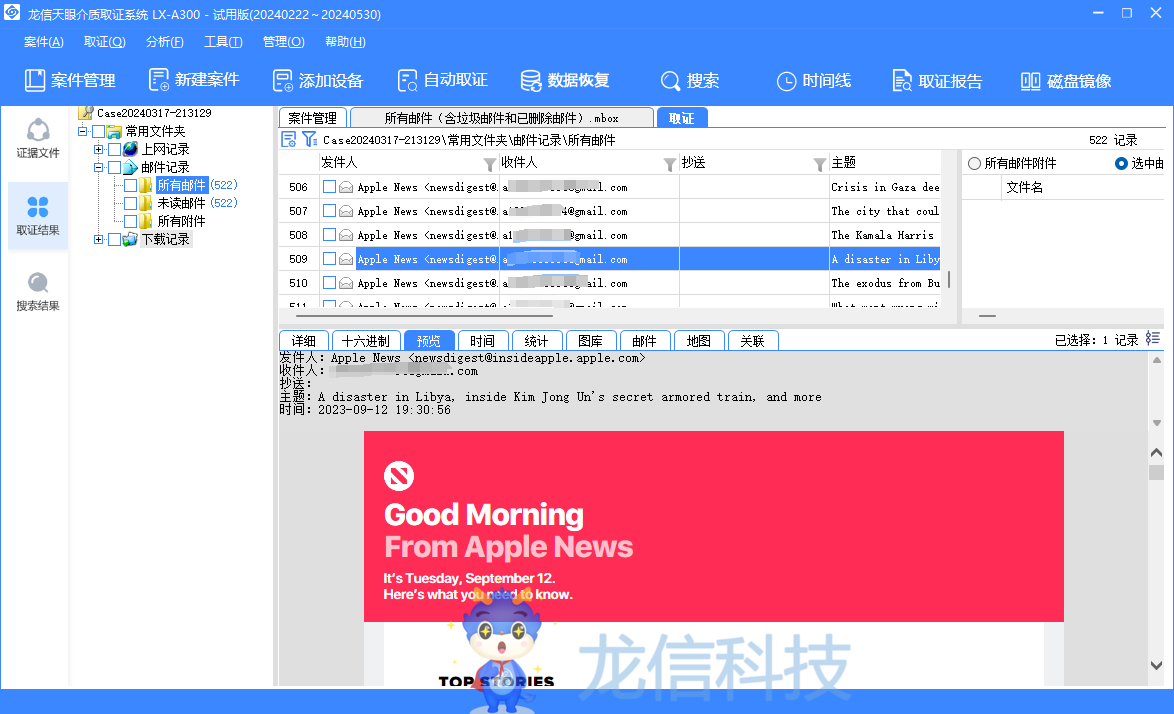Switch to the 取证 tab
This screenshot has height=714, width=1174.
click(681, 118)
